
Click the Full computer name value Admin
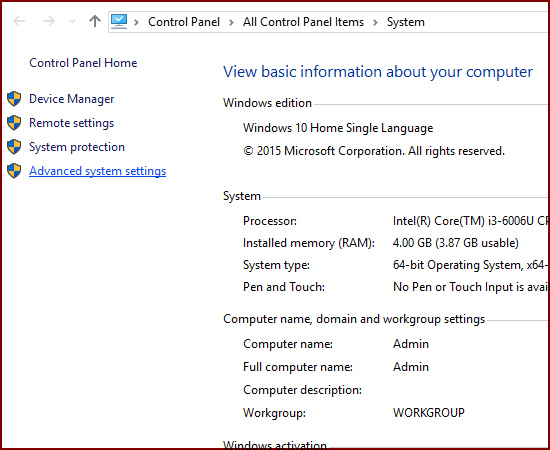point(411,367)
